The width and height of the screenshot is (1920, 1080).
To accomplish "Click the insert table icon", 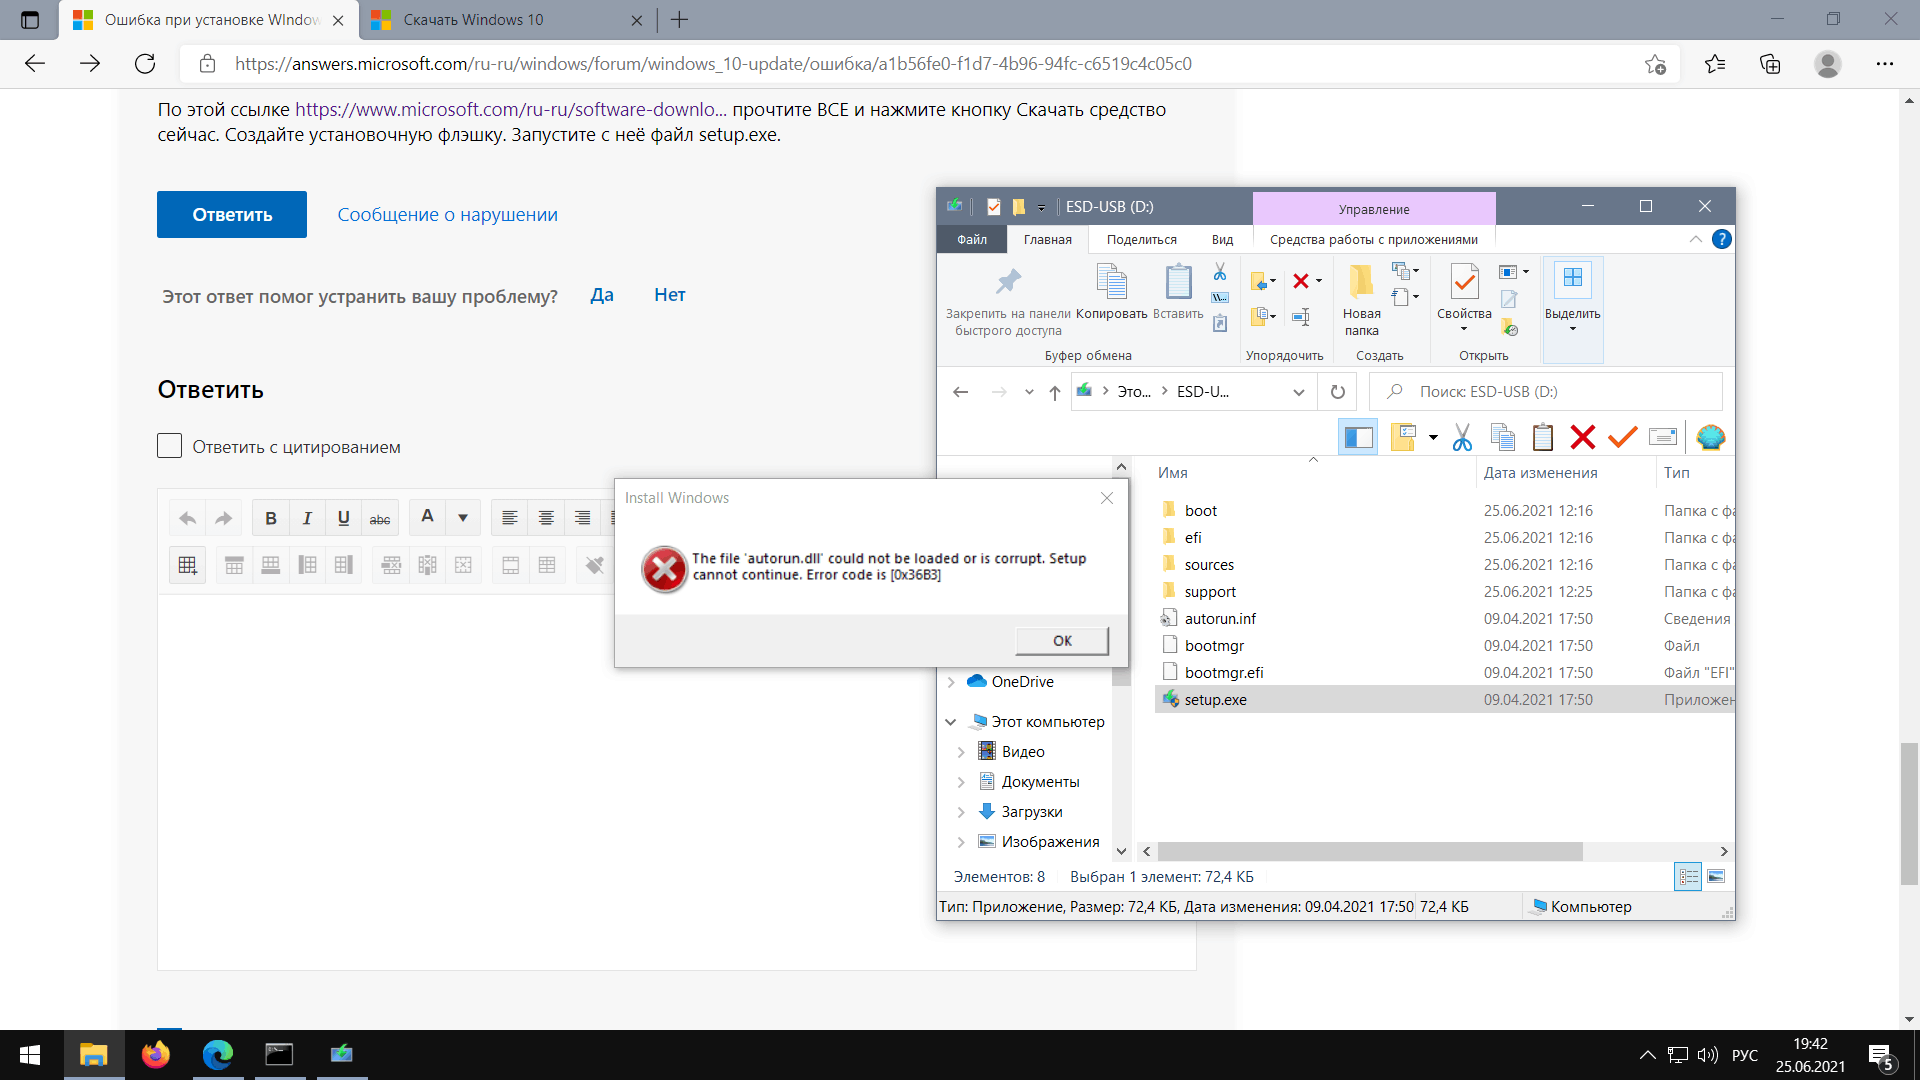I will pos(187,565).
